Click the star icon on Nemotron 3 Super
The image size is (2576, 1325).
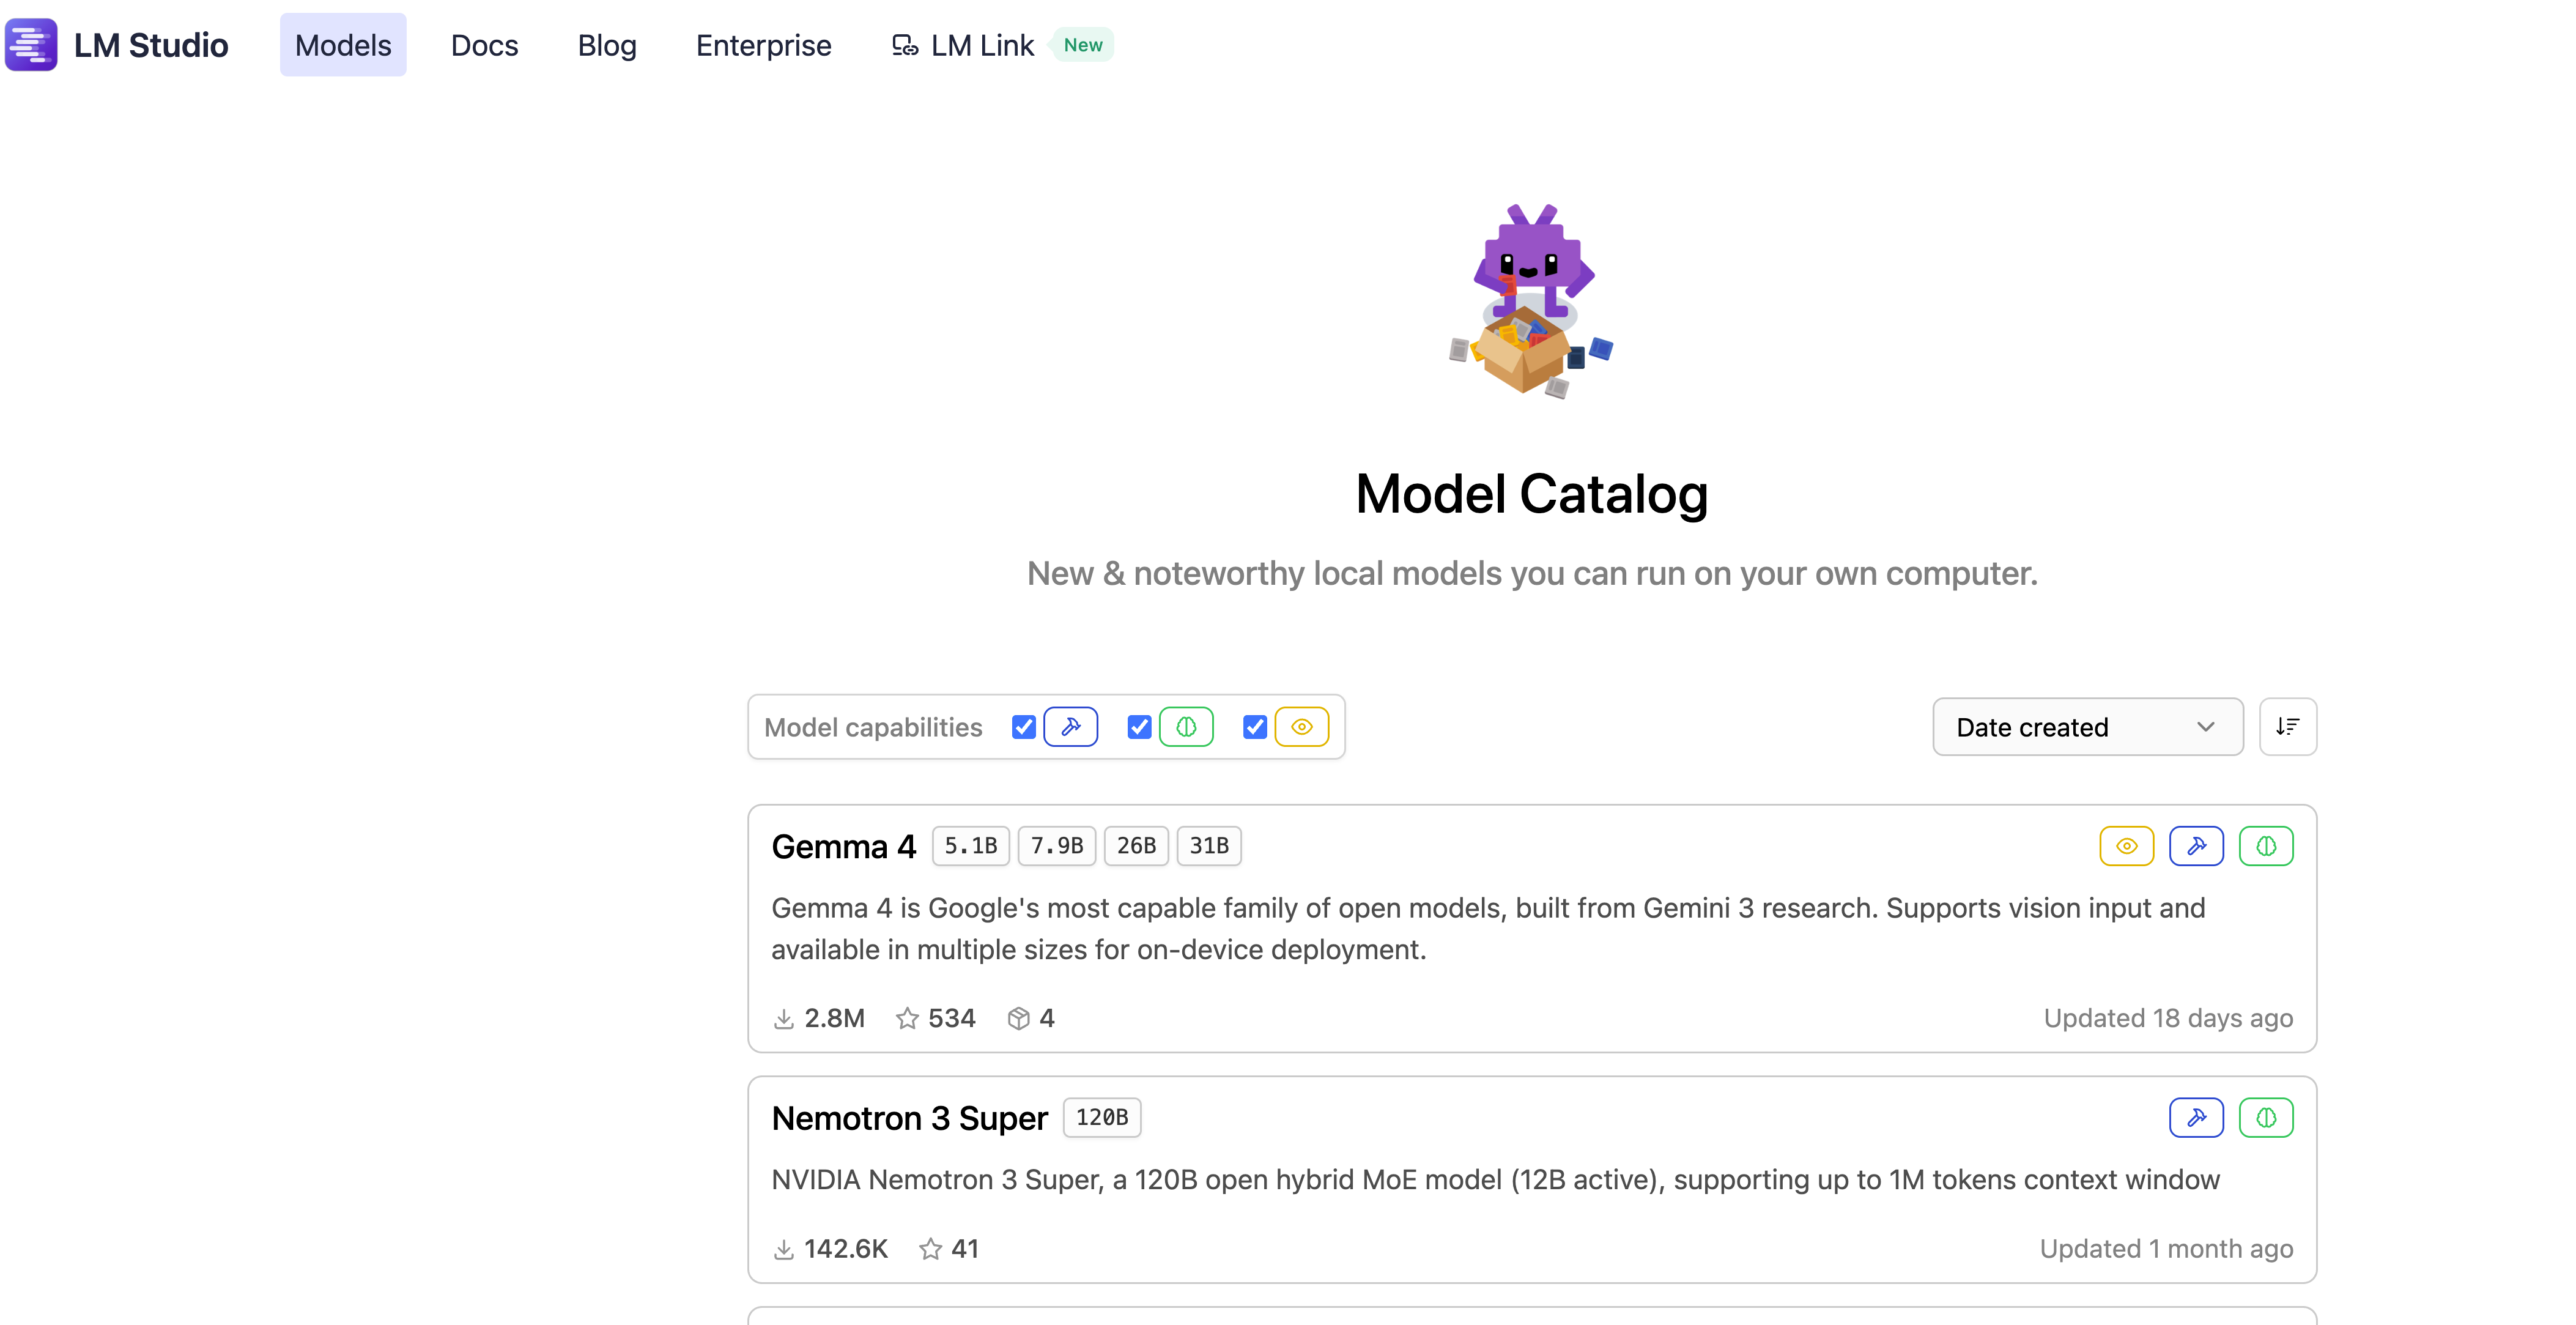click(x=931, y=1249)
